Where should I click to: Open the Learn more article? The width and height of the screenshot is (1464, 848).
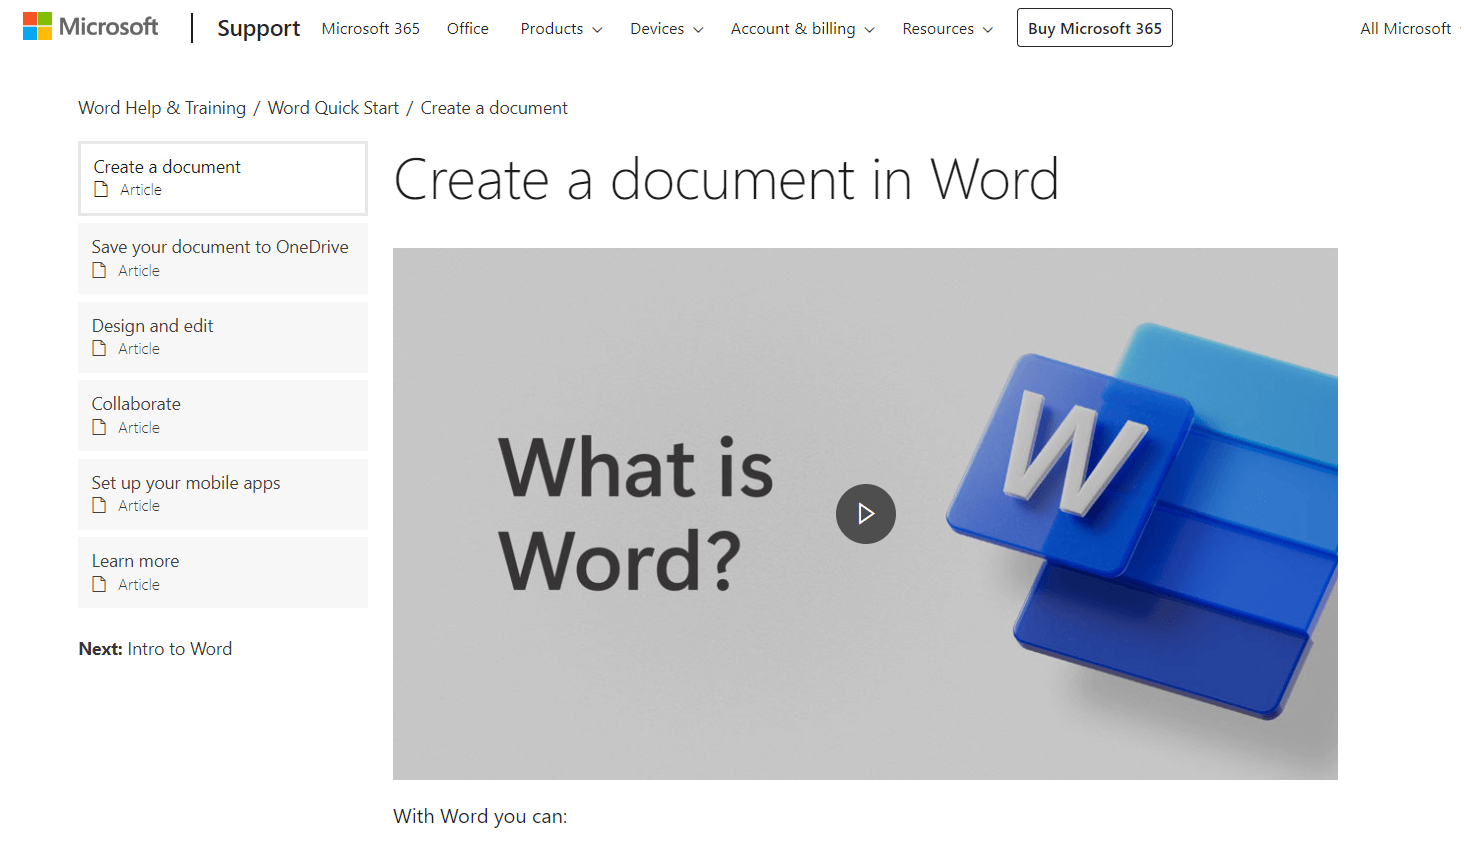pyautogui.click(x=223, y=572)
